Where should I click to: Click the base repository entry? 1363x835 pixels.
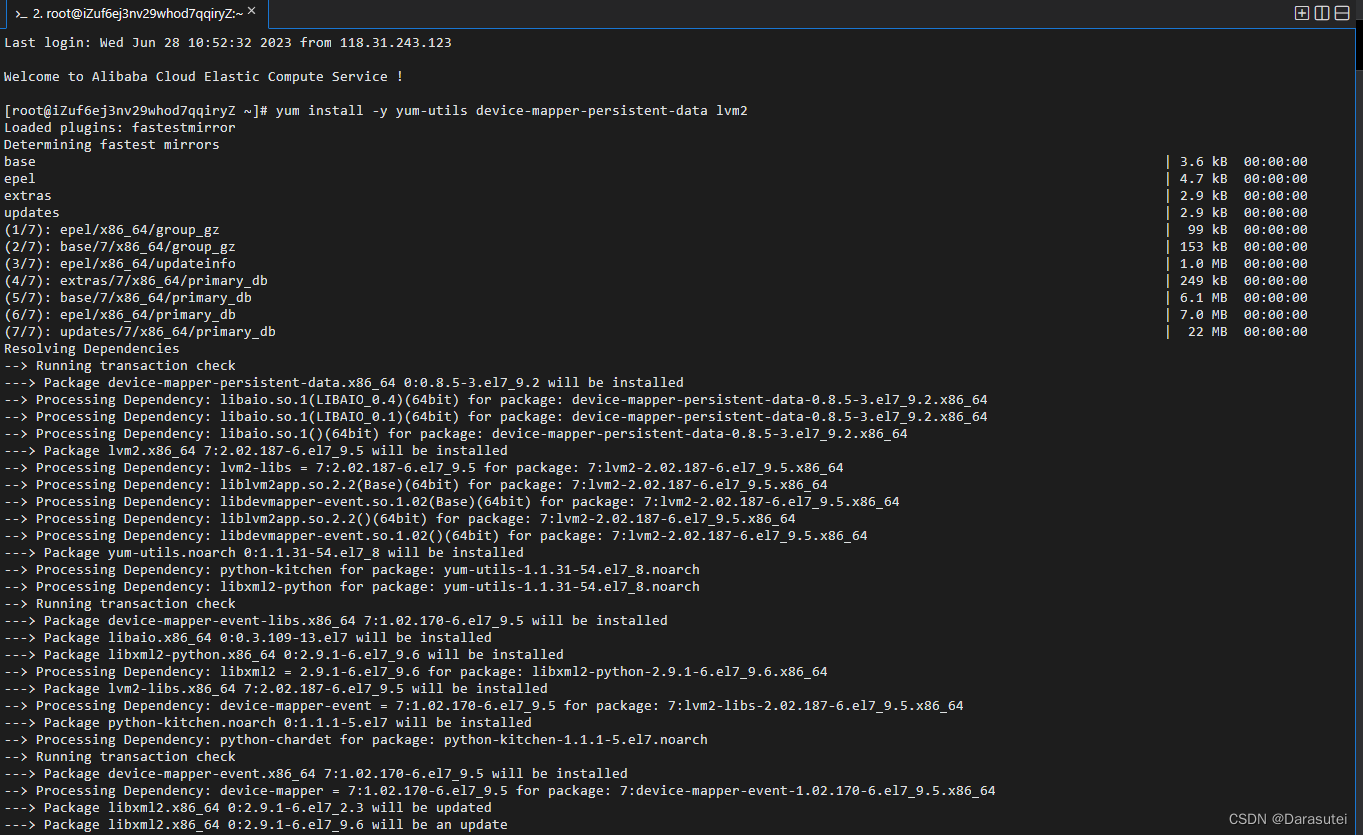[18, 161]
